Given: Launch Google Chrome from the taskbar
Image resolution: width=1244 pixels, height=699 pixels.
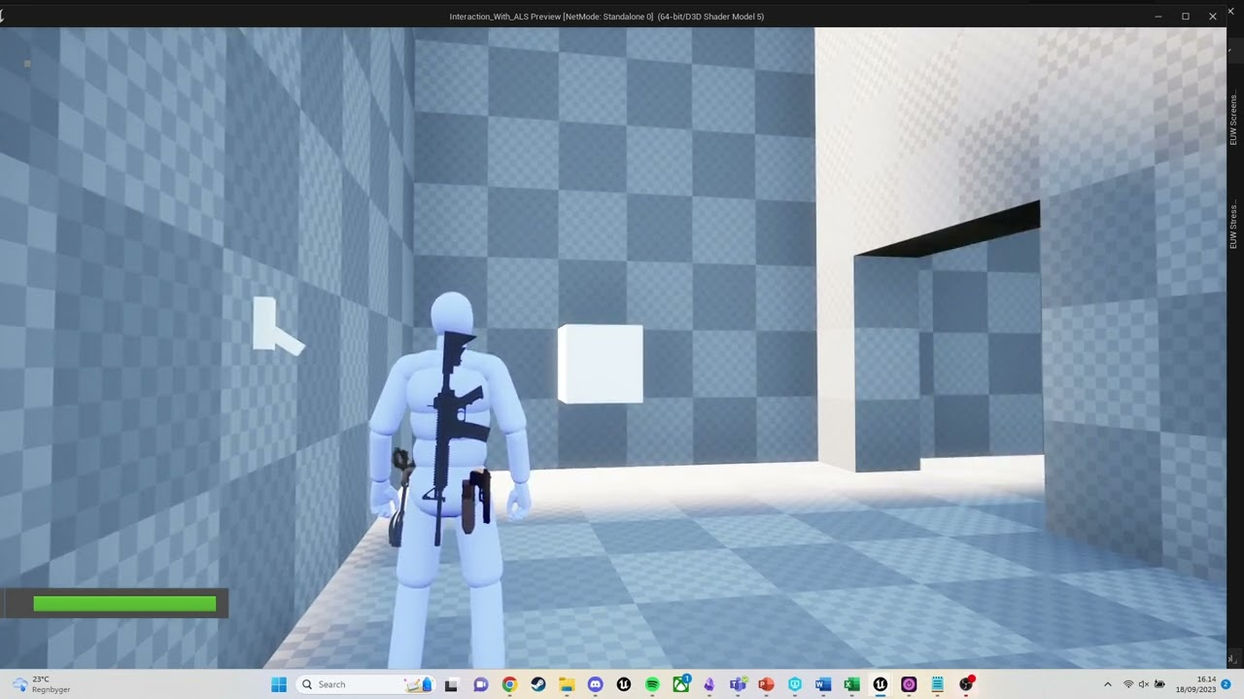Looking at the screenshot, I should coord(509,685).
